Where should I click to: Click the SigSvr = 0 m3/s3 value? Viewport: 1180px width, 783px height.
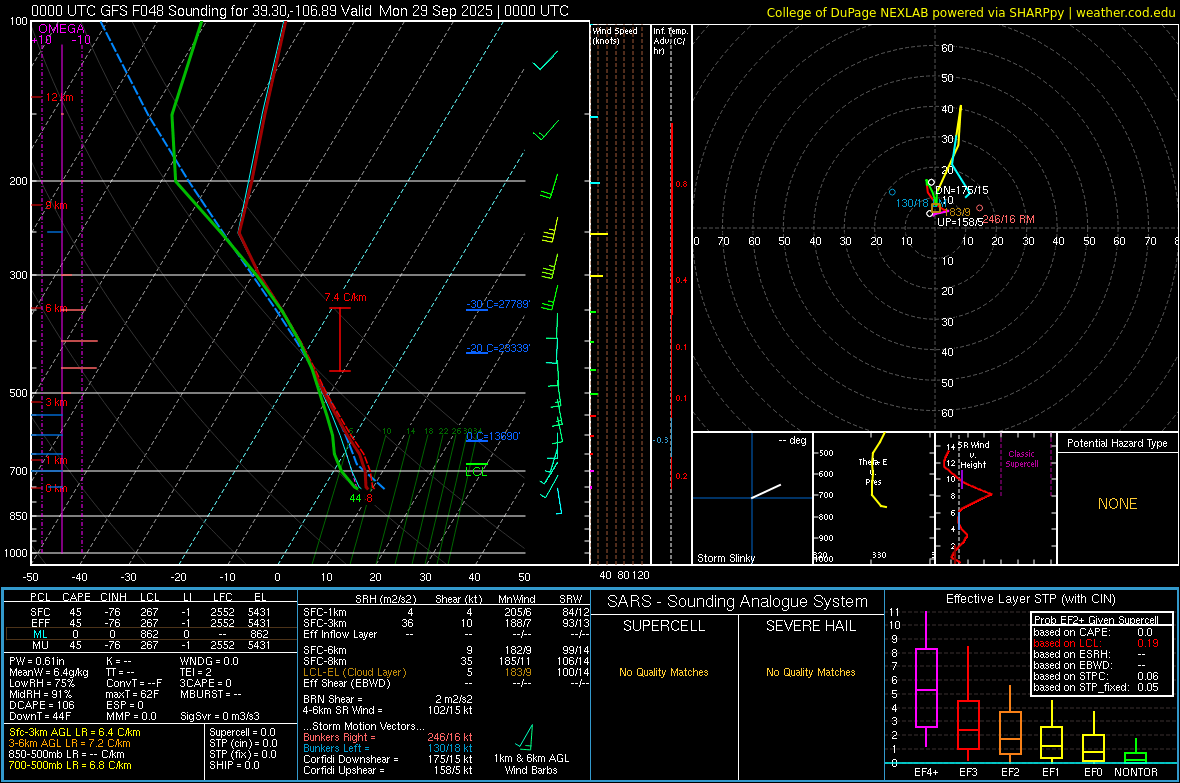(x=220, y=717)
